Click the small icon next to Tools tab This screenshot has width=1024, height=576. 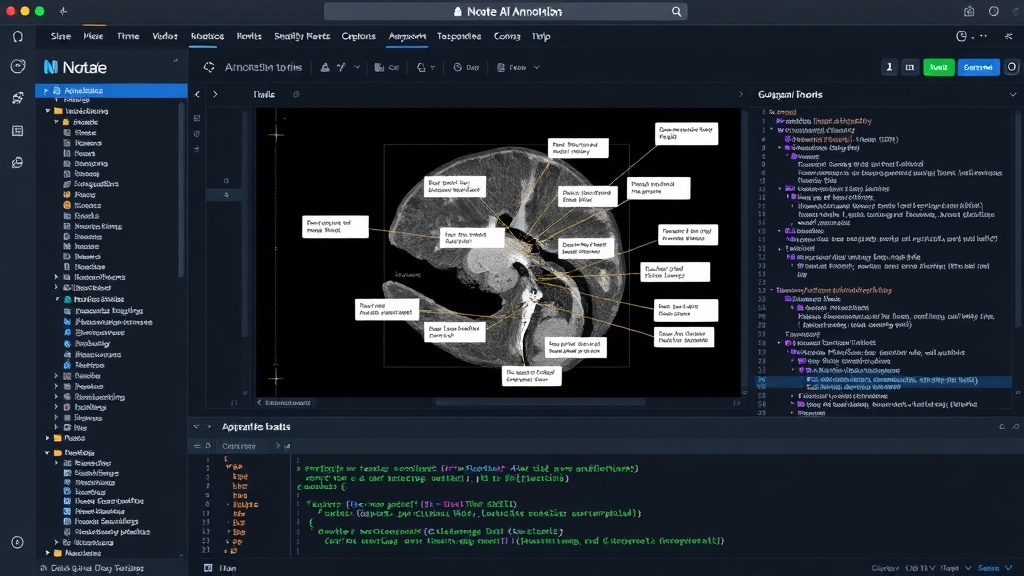[296, 95]
